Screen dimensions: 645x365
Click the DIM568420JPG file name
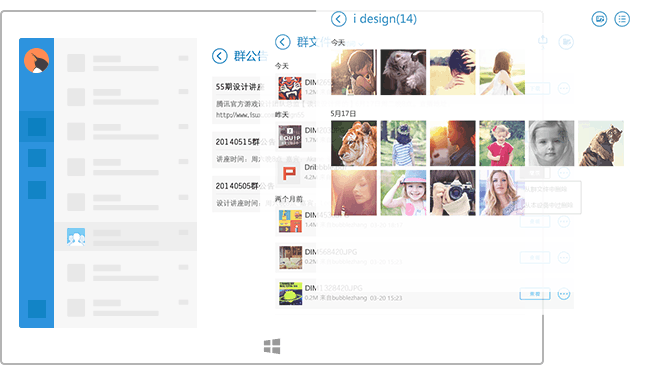(x=331, y=251)
